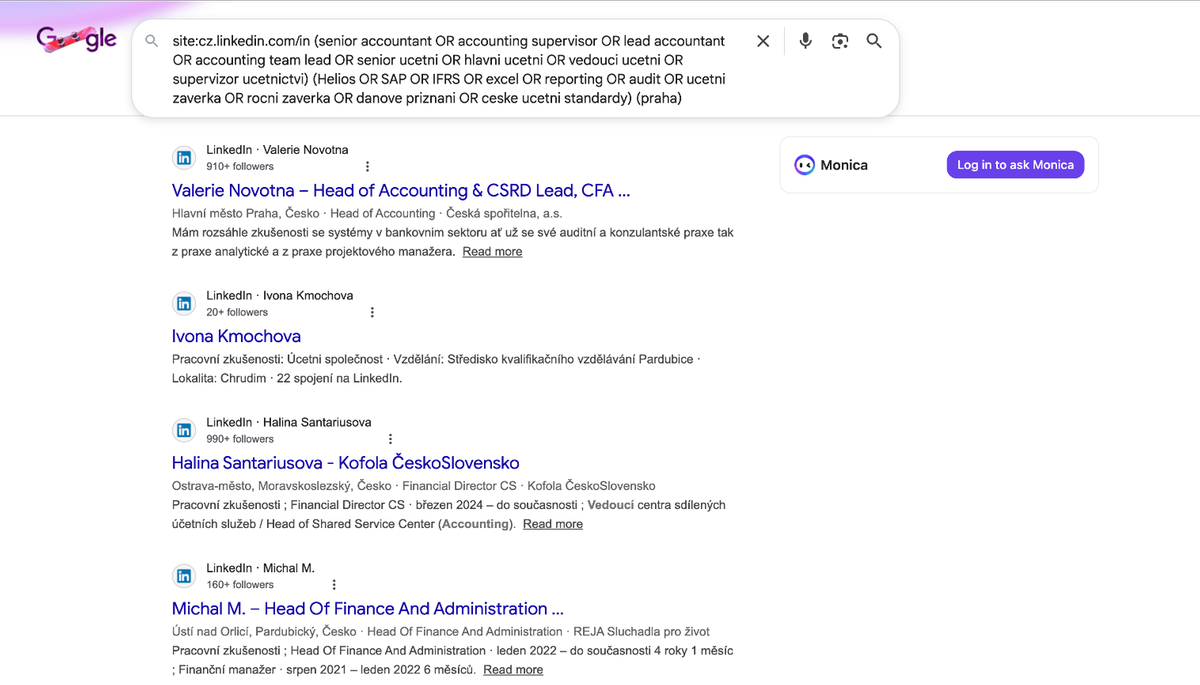Screen dimensions: 1200x685
Task: Open more options for Valerie Novotna result
Action: (x=367, y=167)
